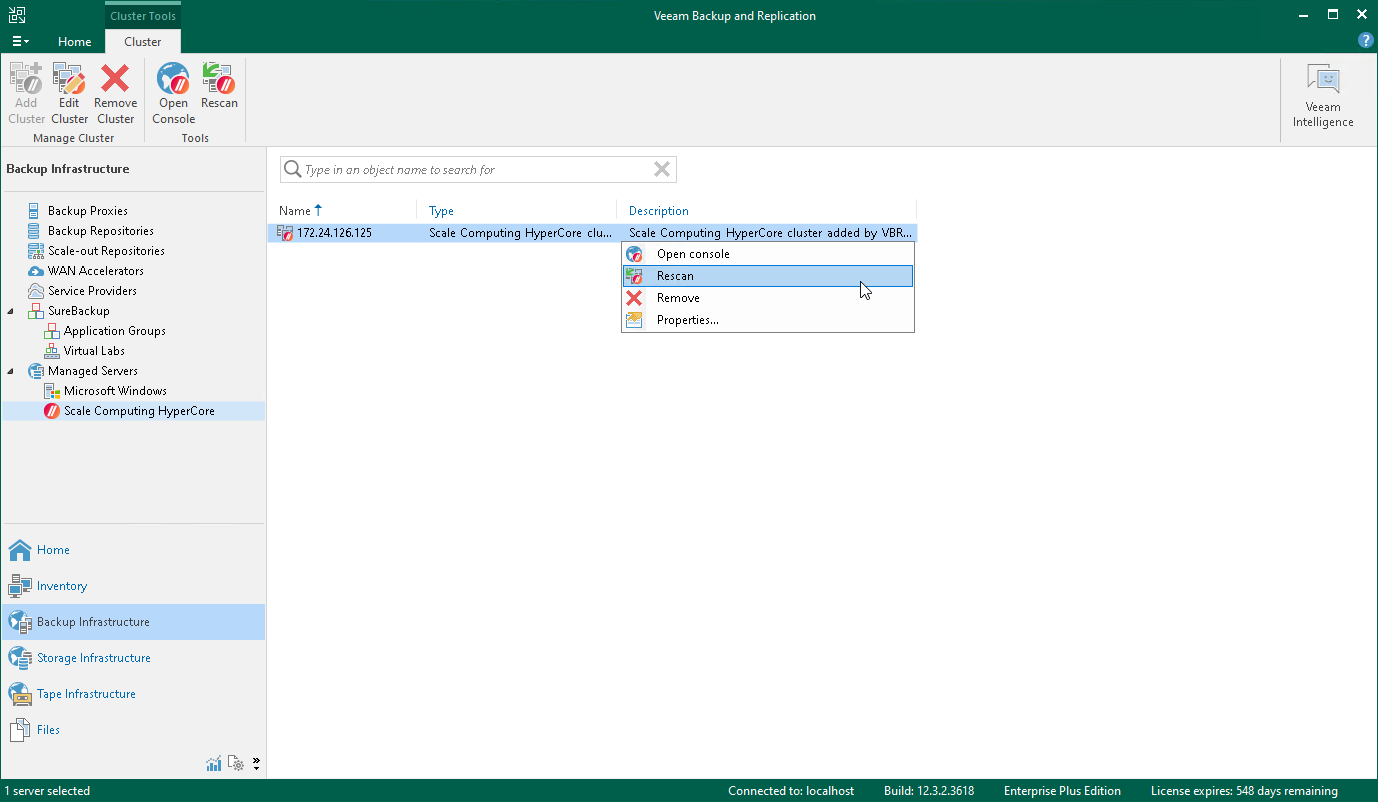
Task: Collapse the Managed Servers node using its arrow
Action: point(12,371)
